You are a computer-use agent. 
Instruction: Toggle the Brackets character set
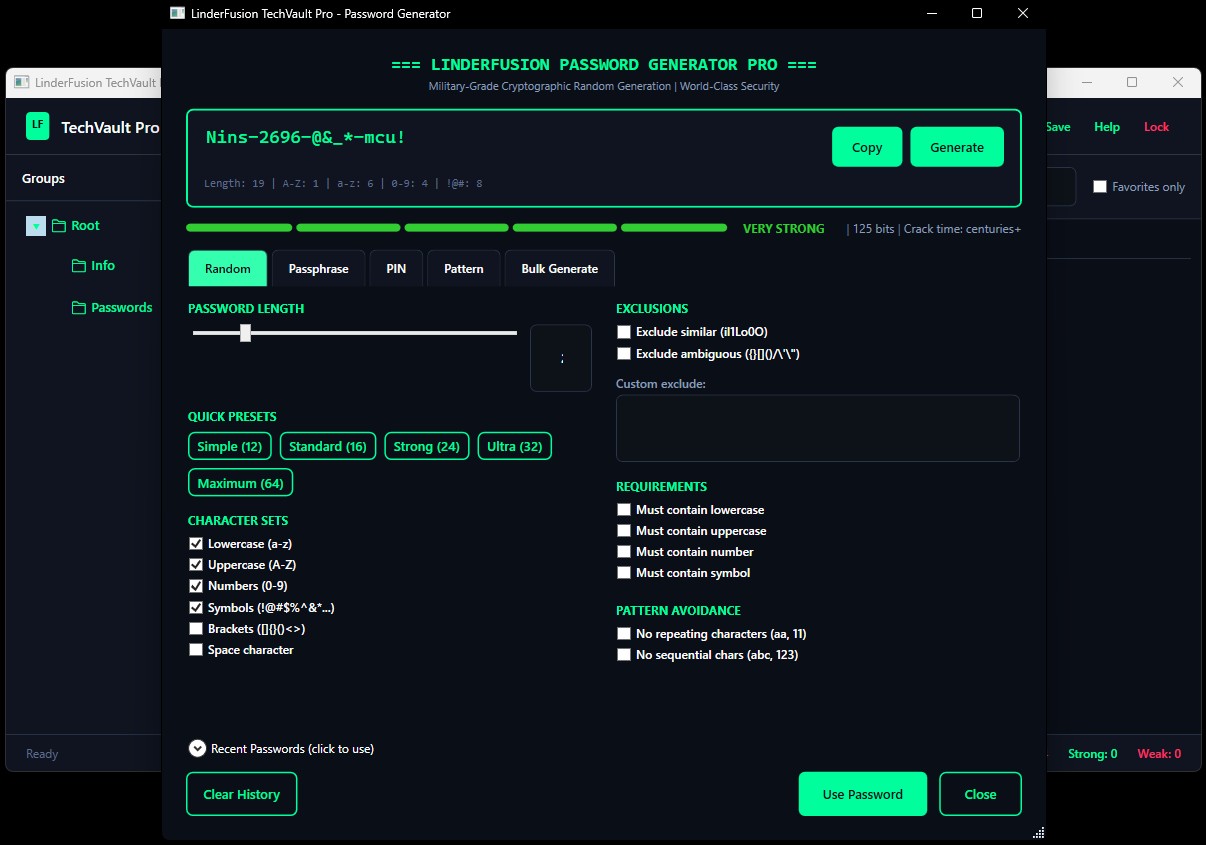(x=196, y=628)
